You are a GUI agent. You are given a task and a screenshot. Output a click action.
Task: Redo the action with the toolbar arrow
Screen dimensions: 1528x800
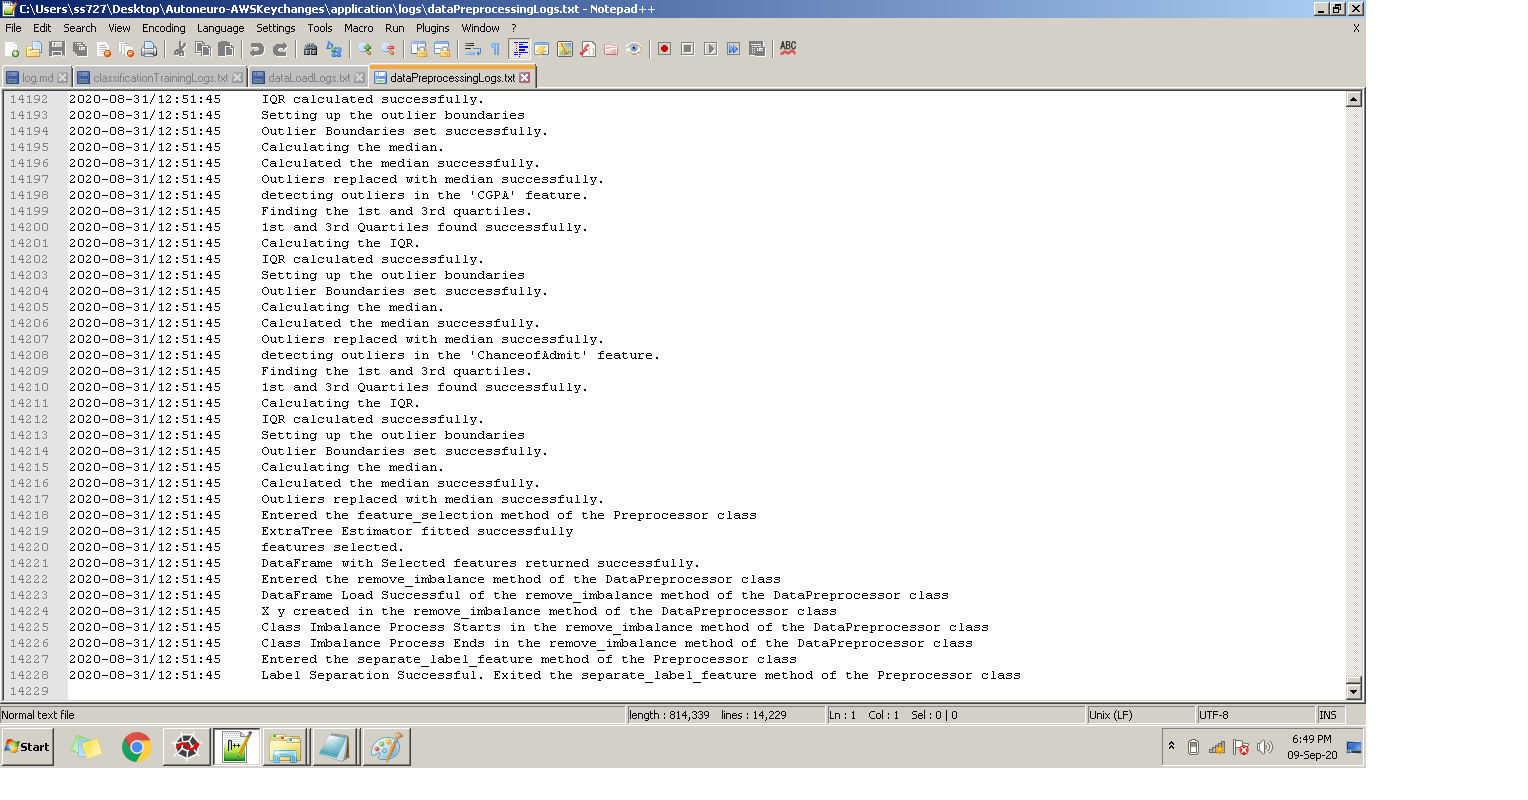(280, 49)
